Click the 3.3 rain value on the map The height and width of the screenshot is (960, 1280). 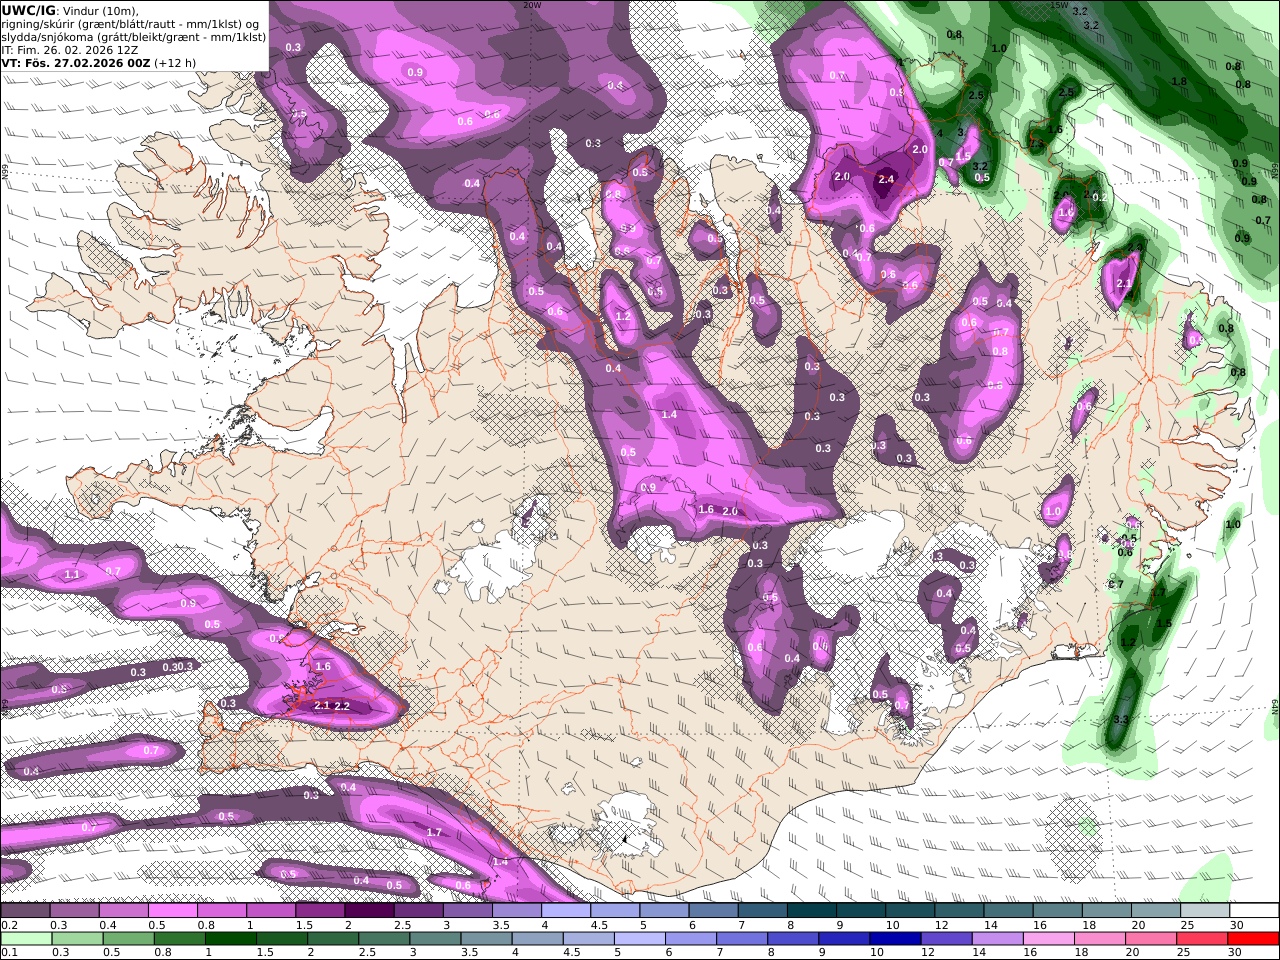pos(1121,719)
